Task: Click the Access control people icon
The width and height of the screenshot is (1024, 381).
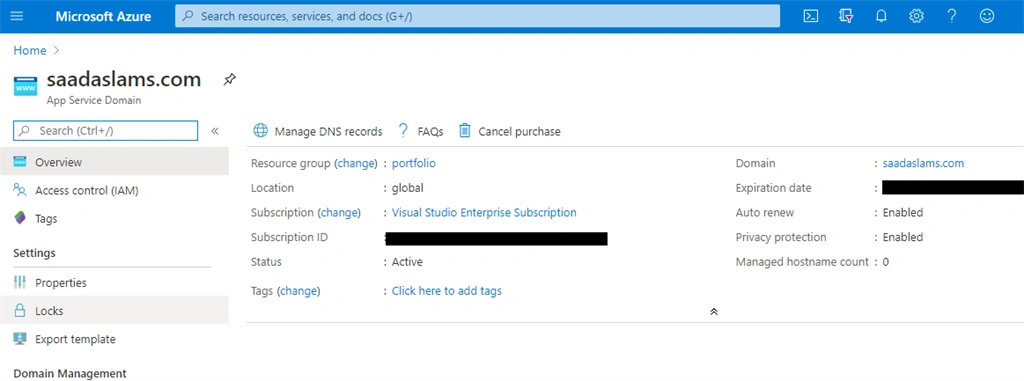Action: click(x=20, y=190)
